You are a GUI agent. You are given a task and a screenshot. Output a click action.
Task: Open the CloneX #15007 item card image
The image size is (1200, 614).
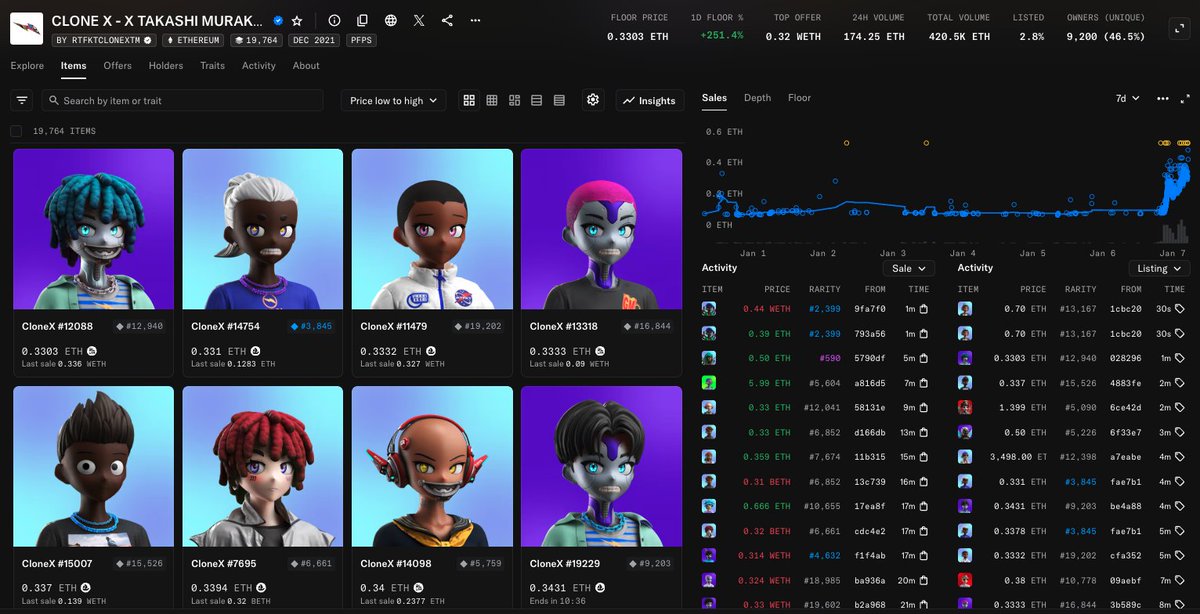(x=93, y=466)
